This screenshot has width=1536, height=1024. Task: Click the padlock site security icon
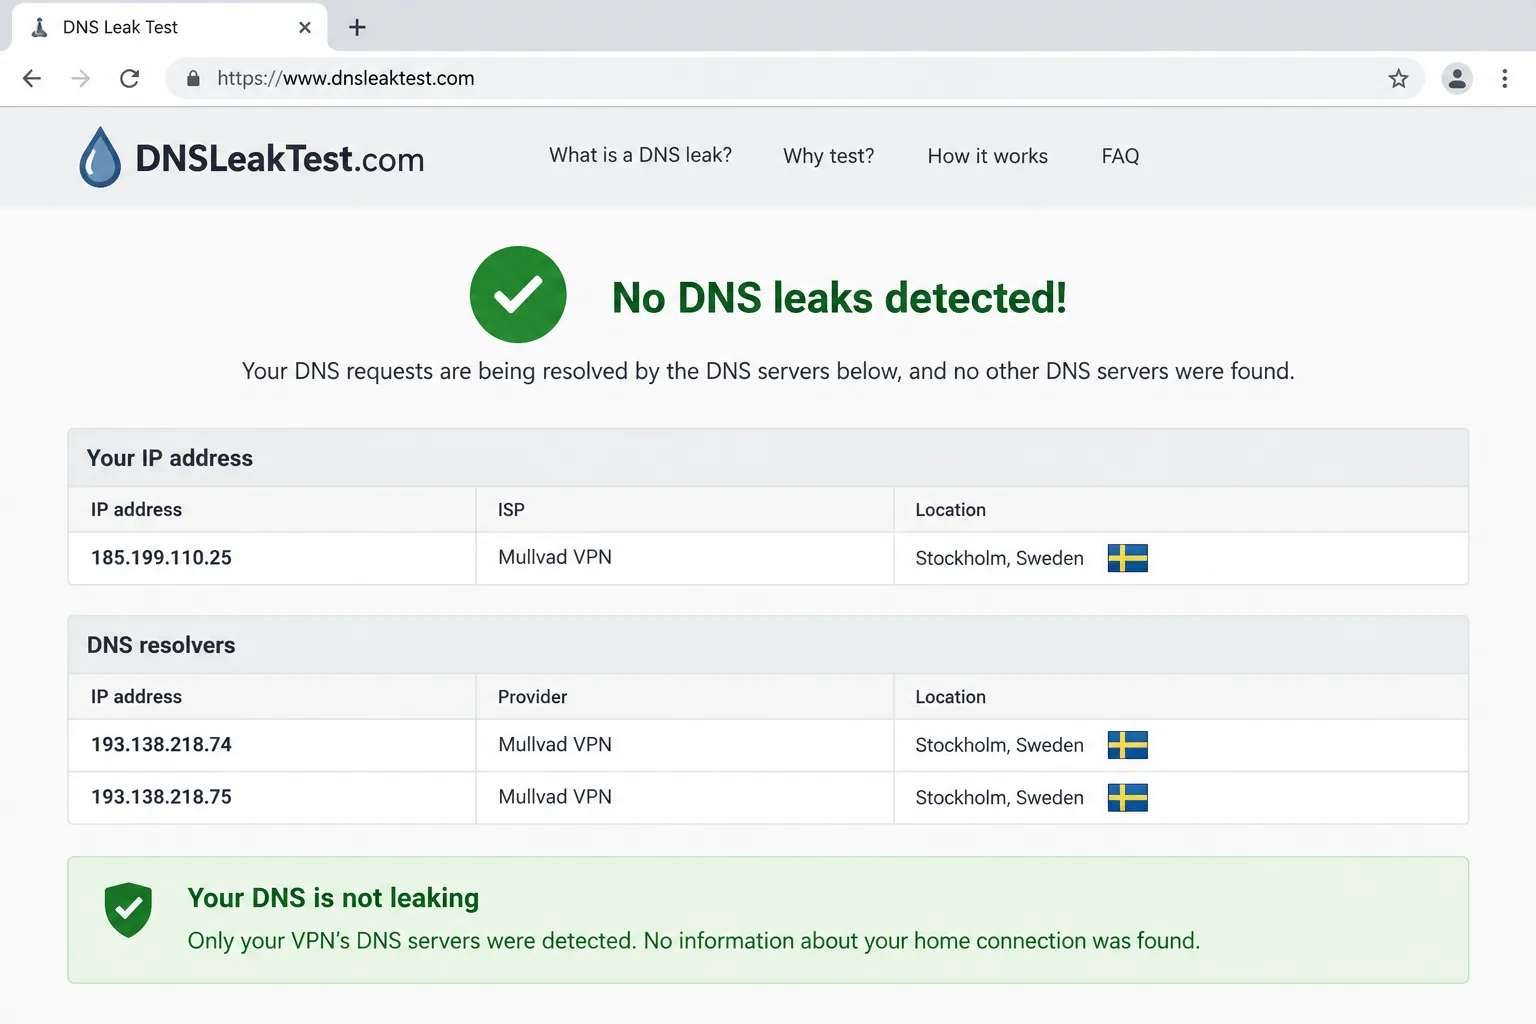click(193, 78)
